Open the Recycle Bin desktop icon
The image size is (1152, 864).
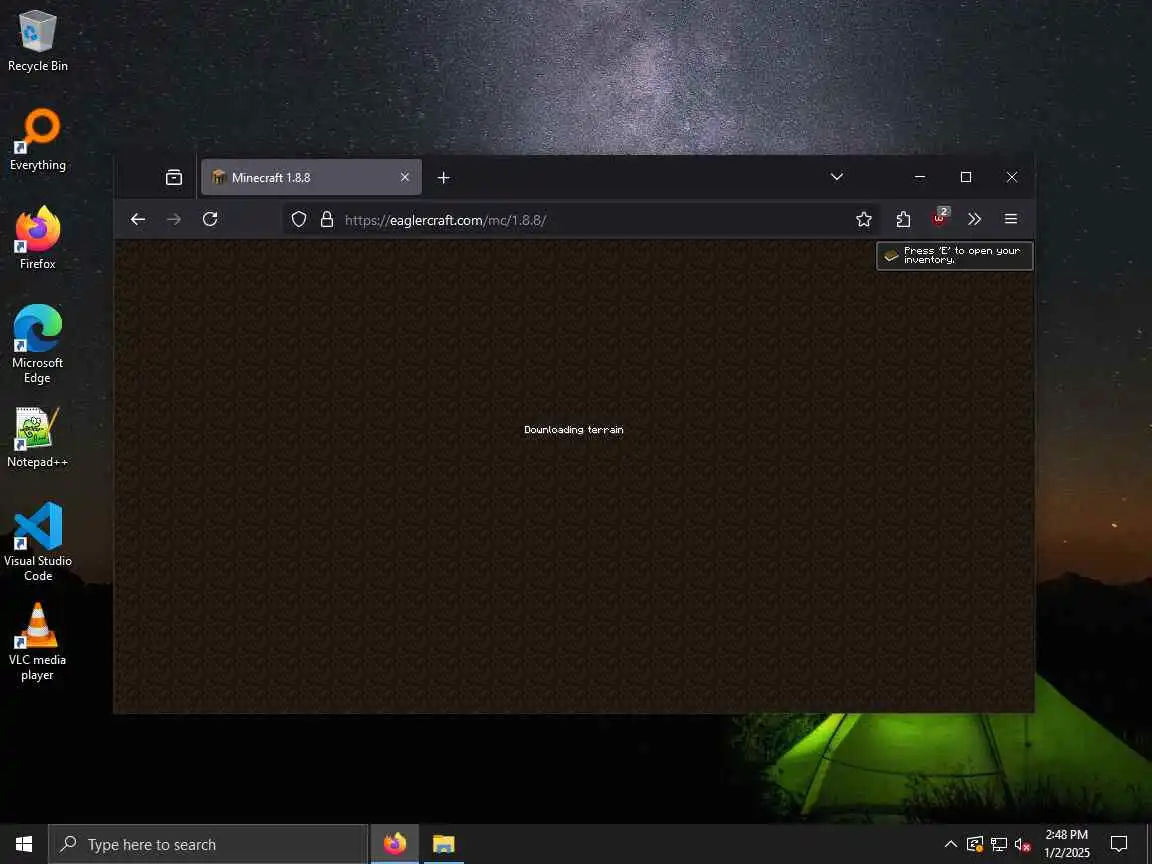click(37, 42)
